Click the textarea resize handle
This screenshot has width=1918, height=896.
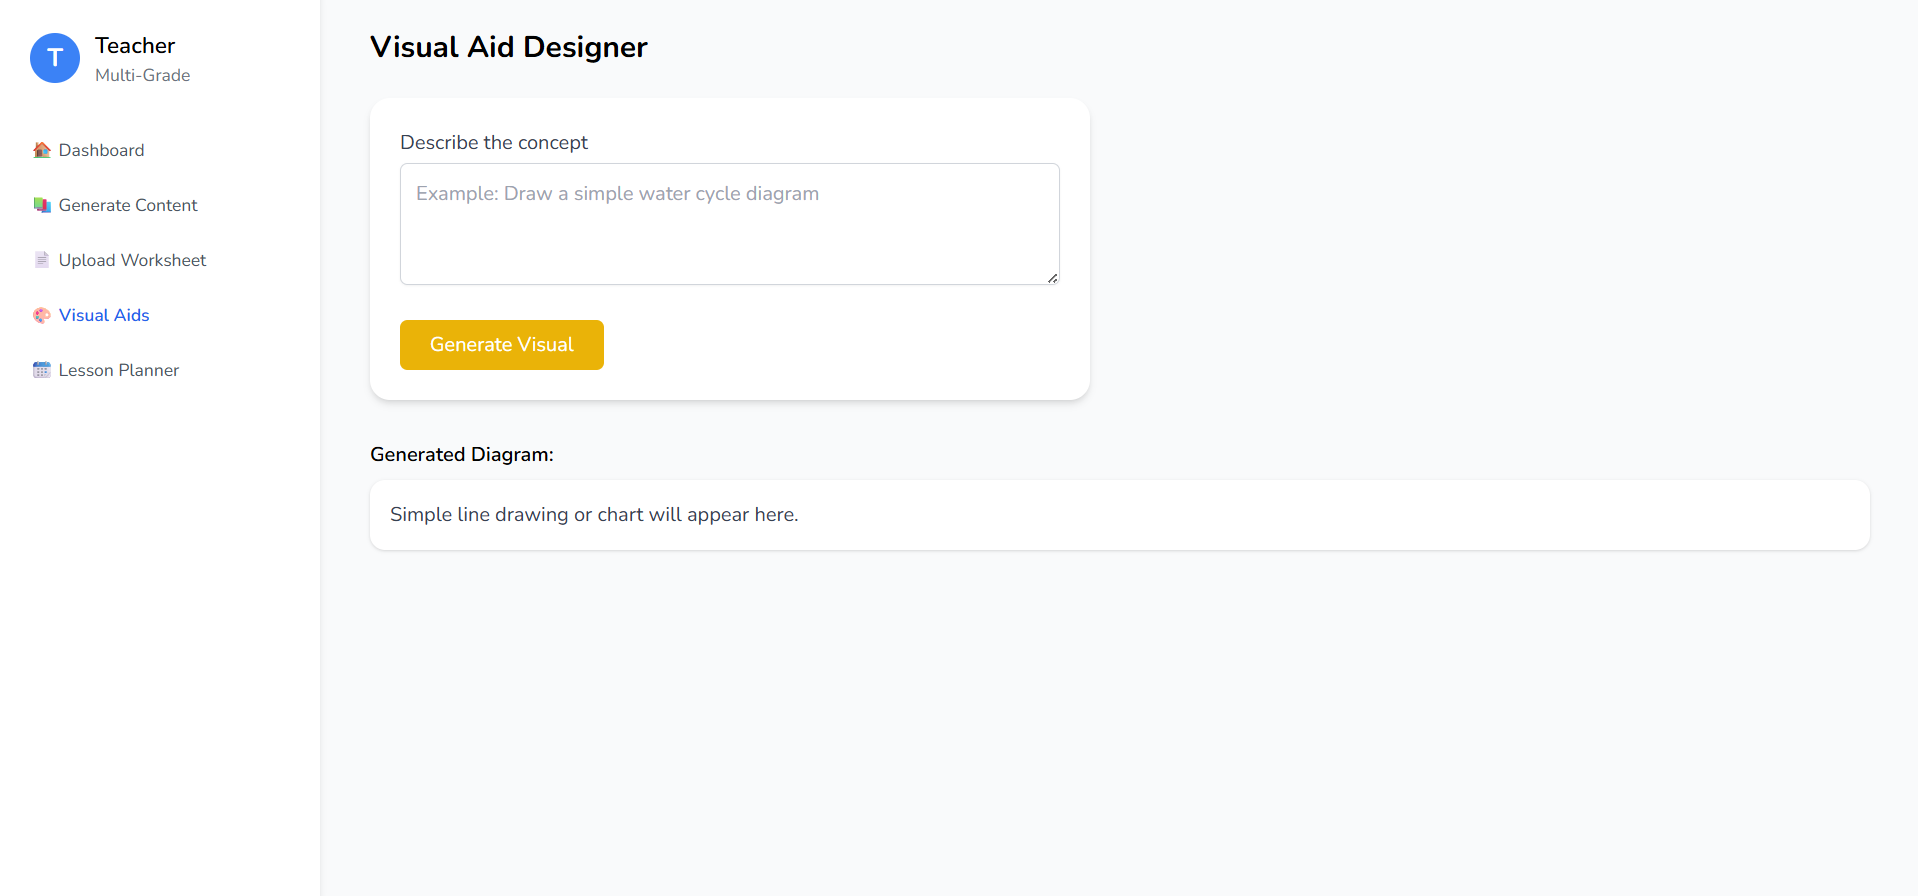coord(1053,278)
